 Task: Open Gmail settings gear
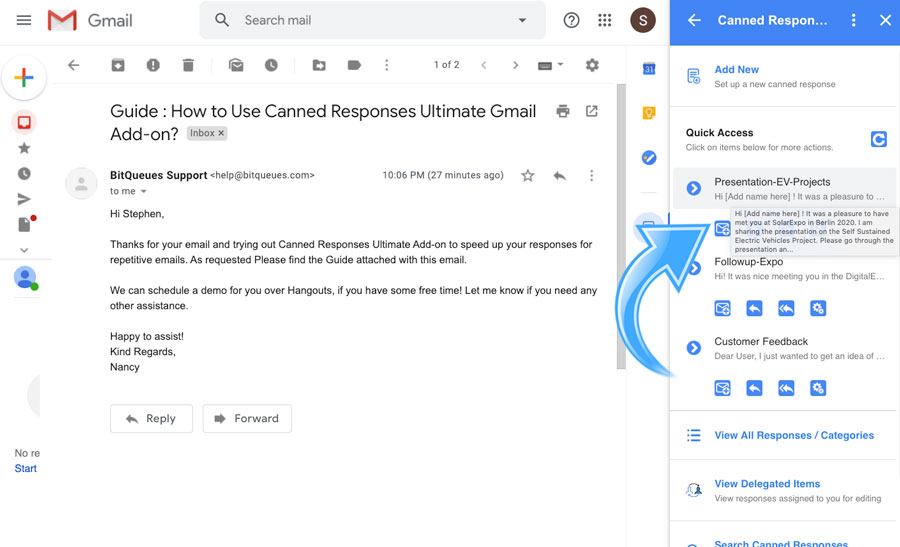tap(592, 65)
